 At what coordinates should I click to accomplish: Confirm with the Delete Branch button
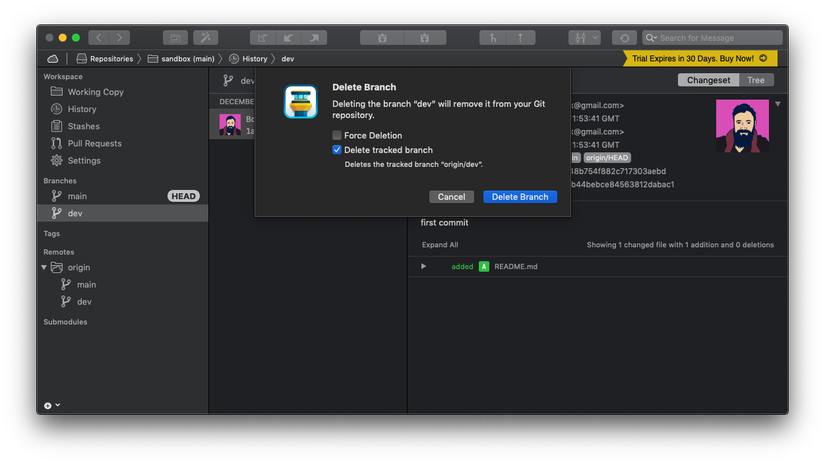tap(519, 197)
